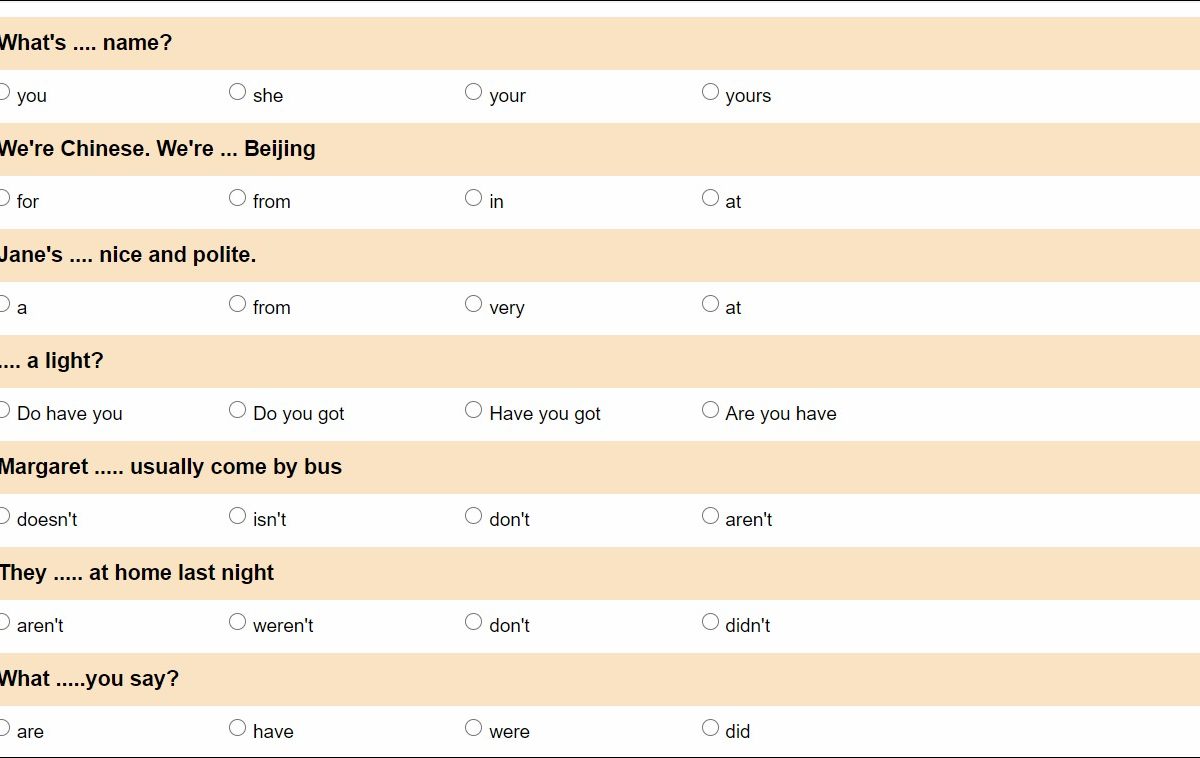Pick the 'Do you got' option
Image resolution: width=1200 pixels, height=758 pixels.
pyautogui.click(x=237, y=410)
